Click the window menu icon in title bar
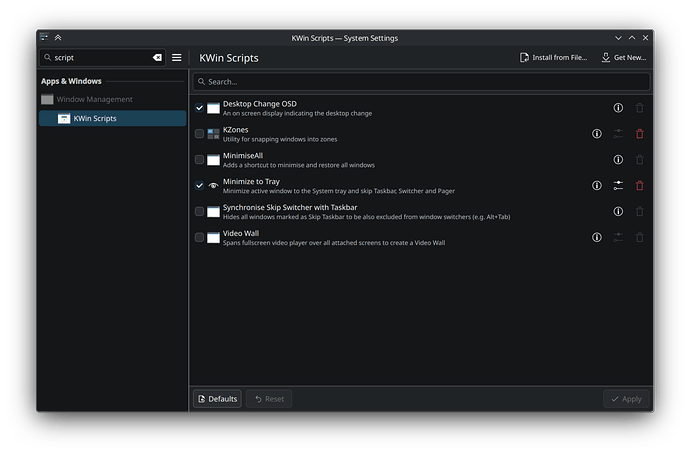The image size is (690, 454). pos(44,37)
